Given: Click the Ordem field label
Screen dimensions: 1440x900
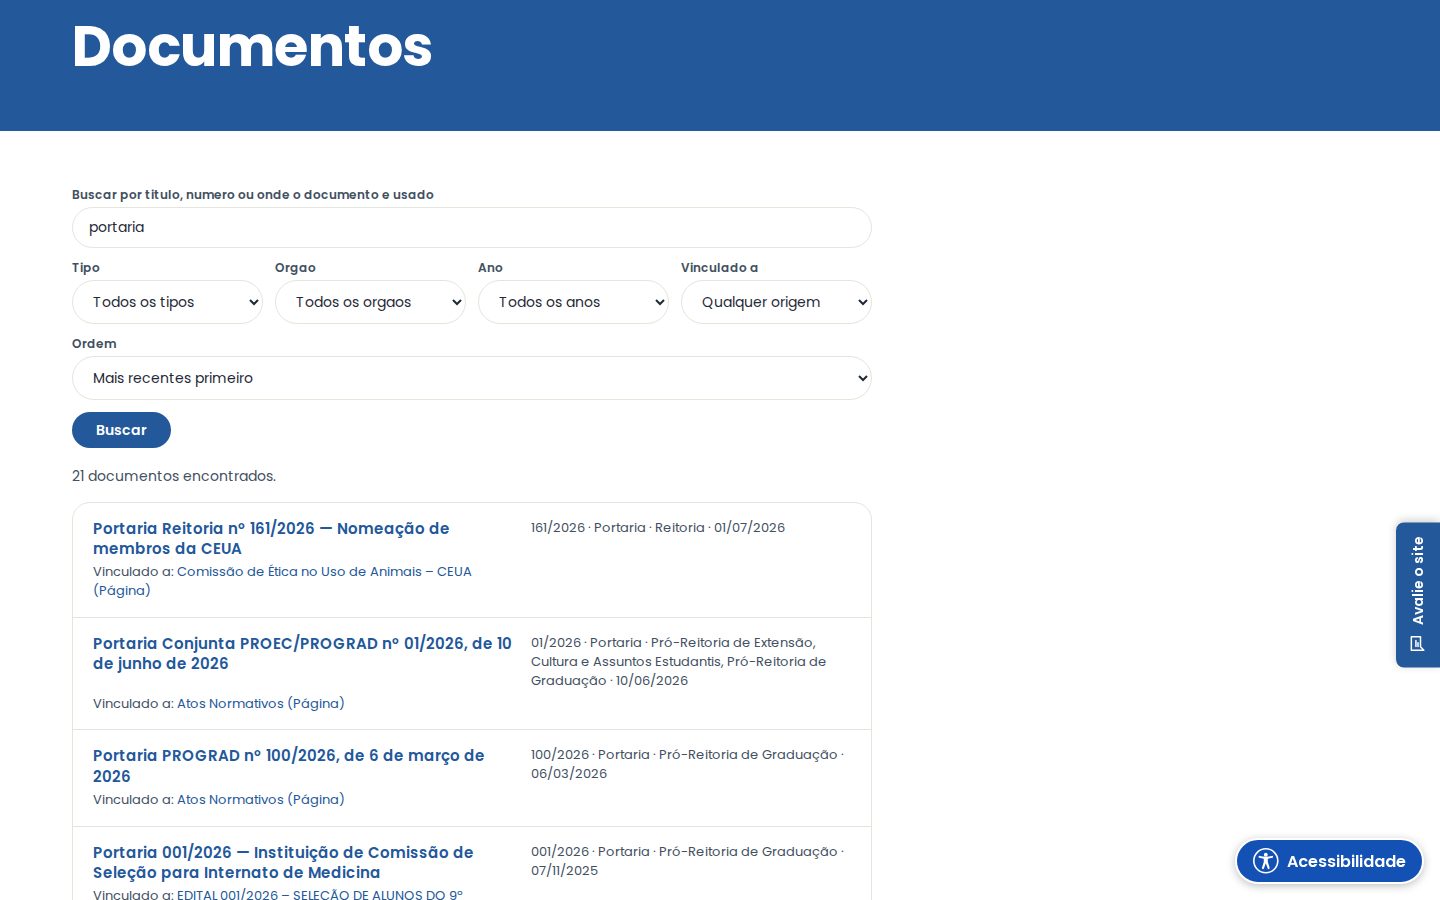Looking at the screenshot, I should [x=94, y=343].
